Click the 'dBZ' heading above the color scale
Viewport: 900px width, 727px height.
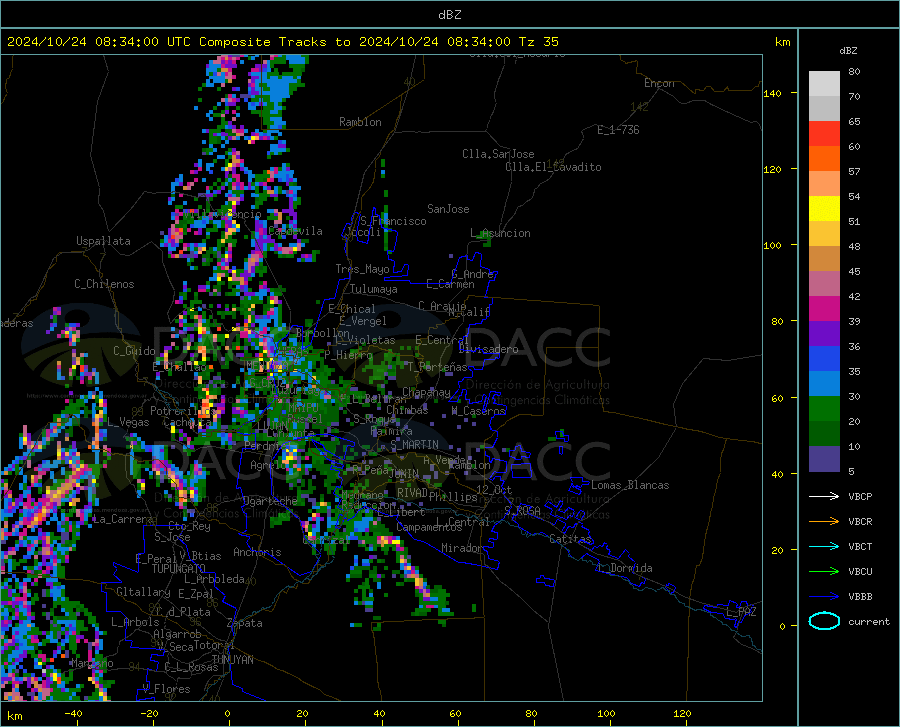[x=848, y=50]
